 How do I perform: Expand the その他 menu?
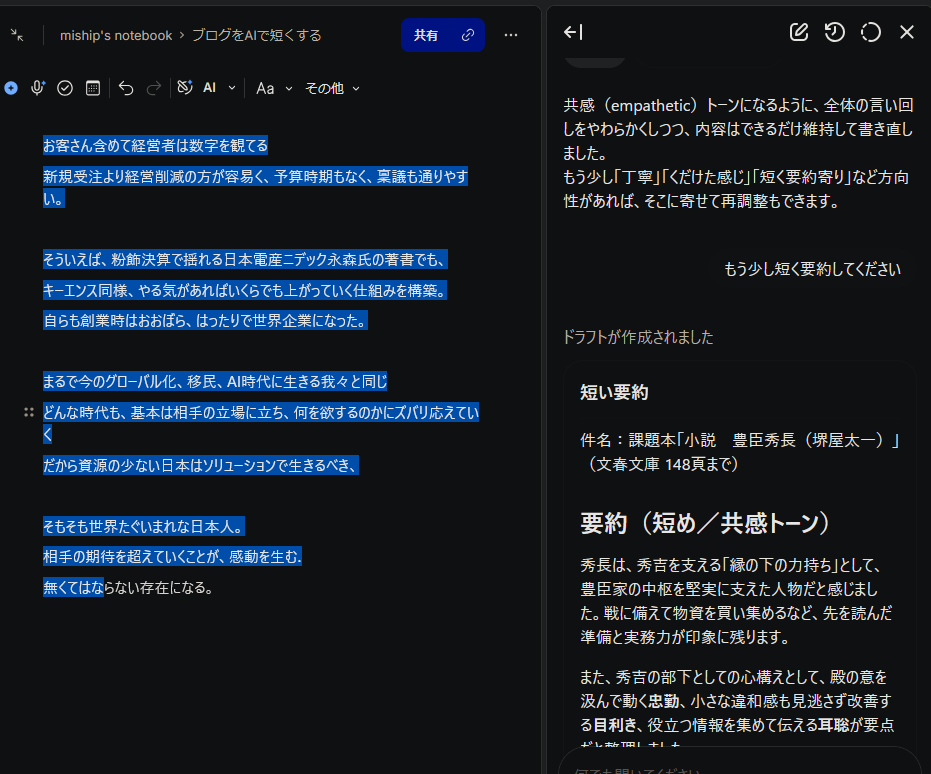pos(332,88)
